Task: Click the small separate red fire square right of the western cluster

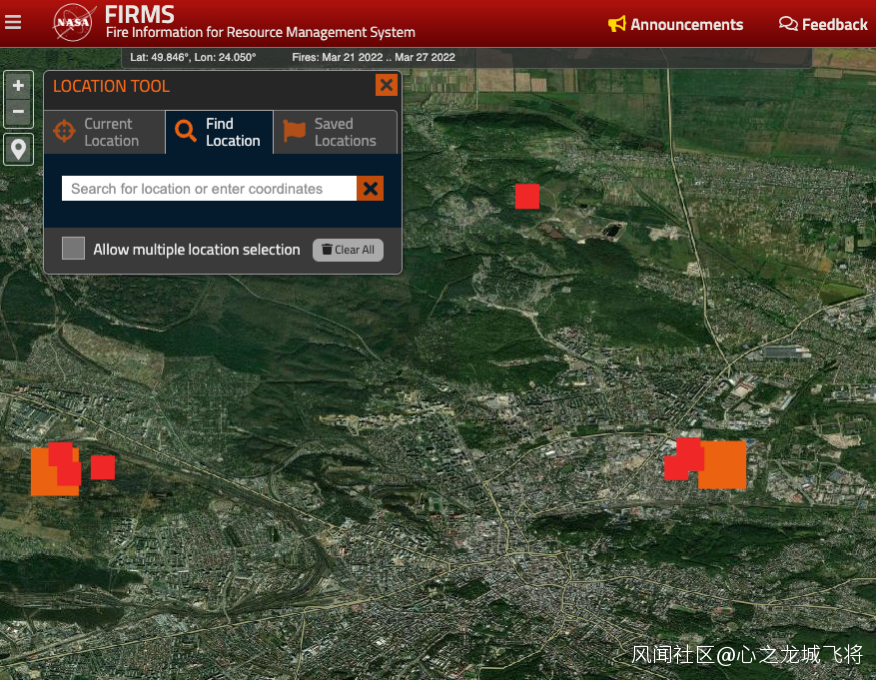Action: pyautogui.click(x=103, y=467)
